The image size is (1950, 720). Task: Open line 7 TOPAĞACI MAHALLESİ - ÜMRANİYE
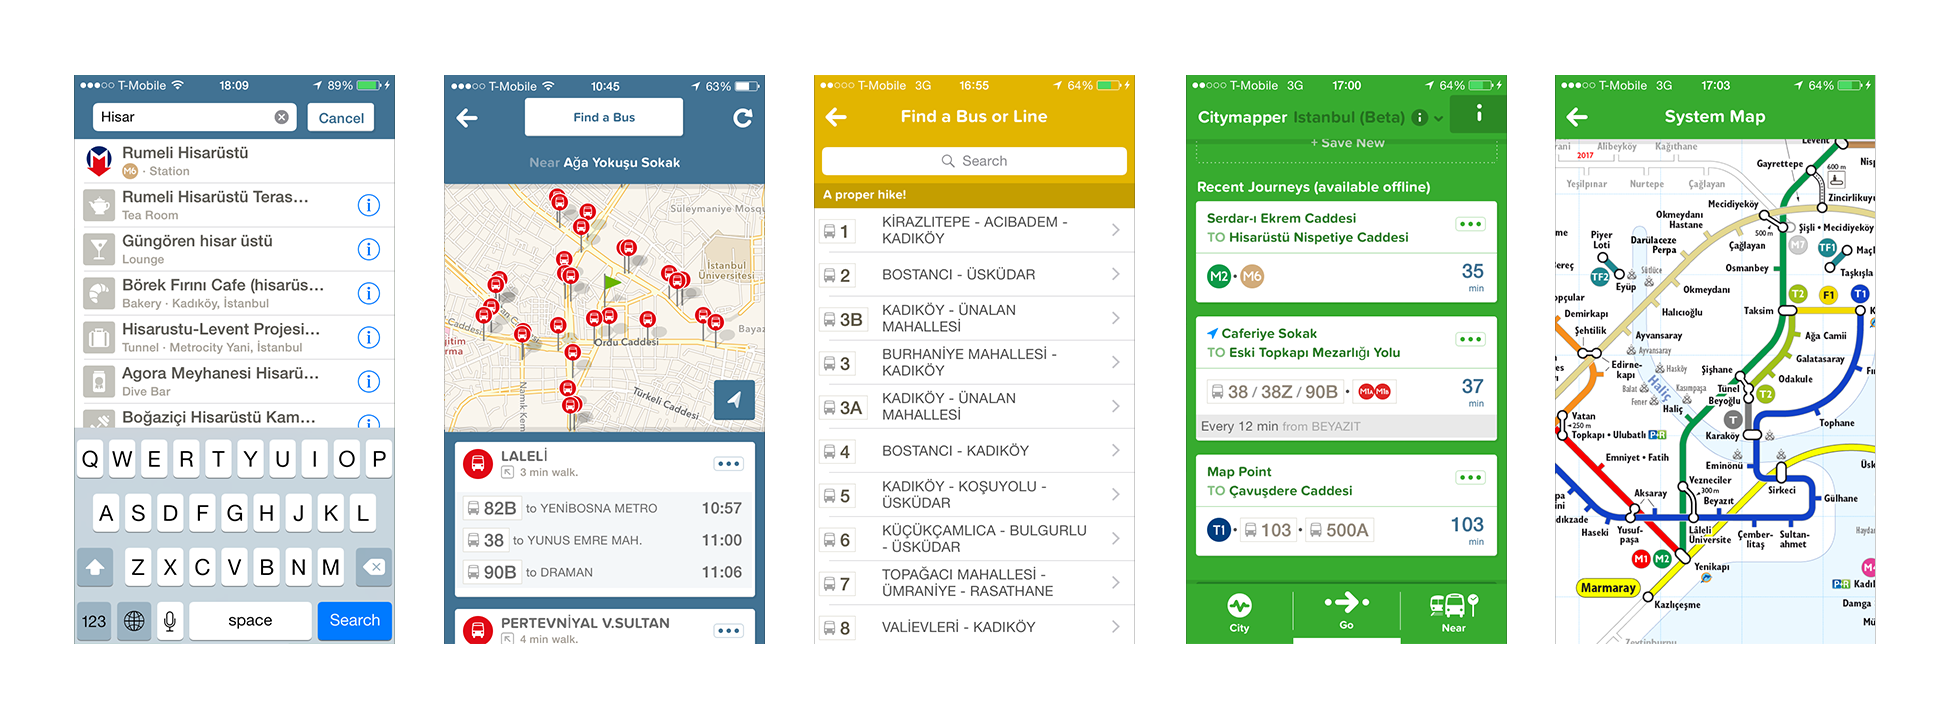coord(974,582)
